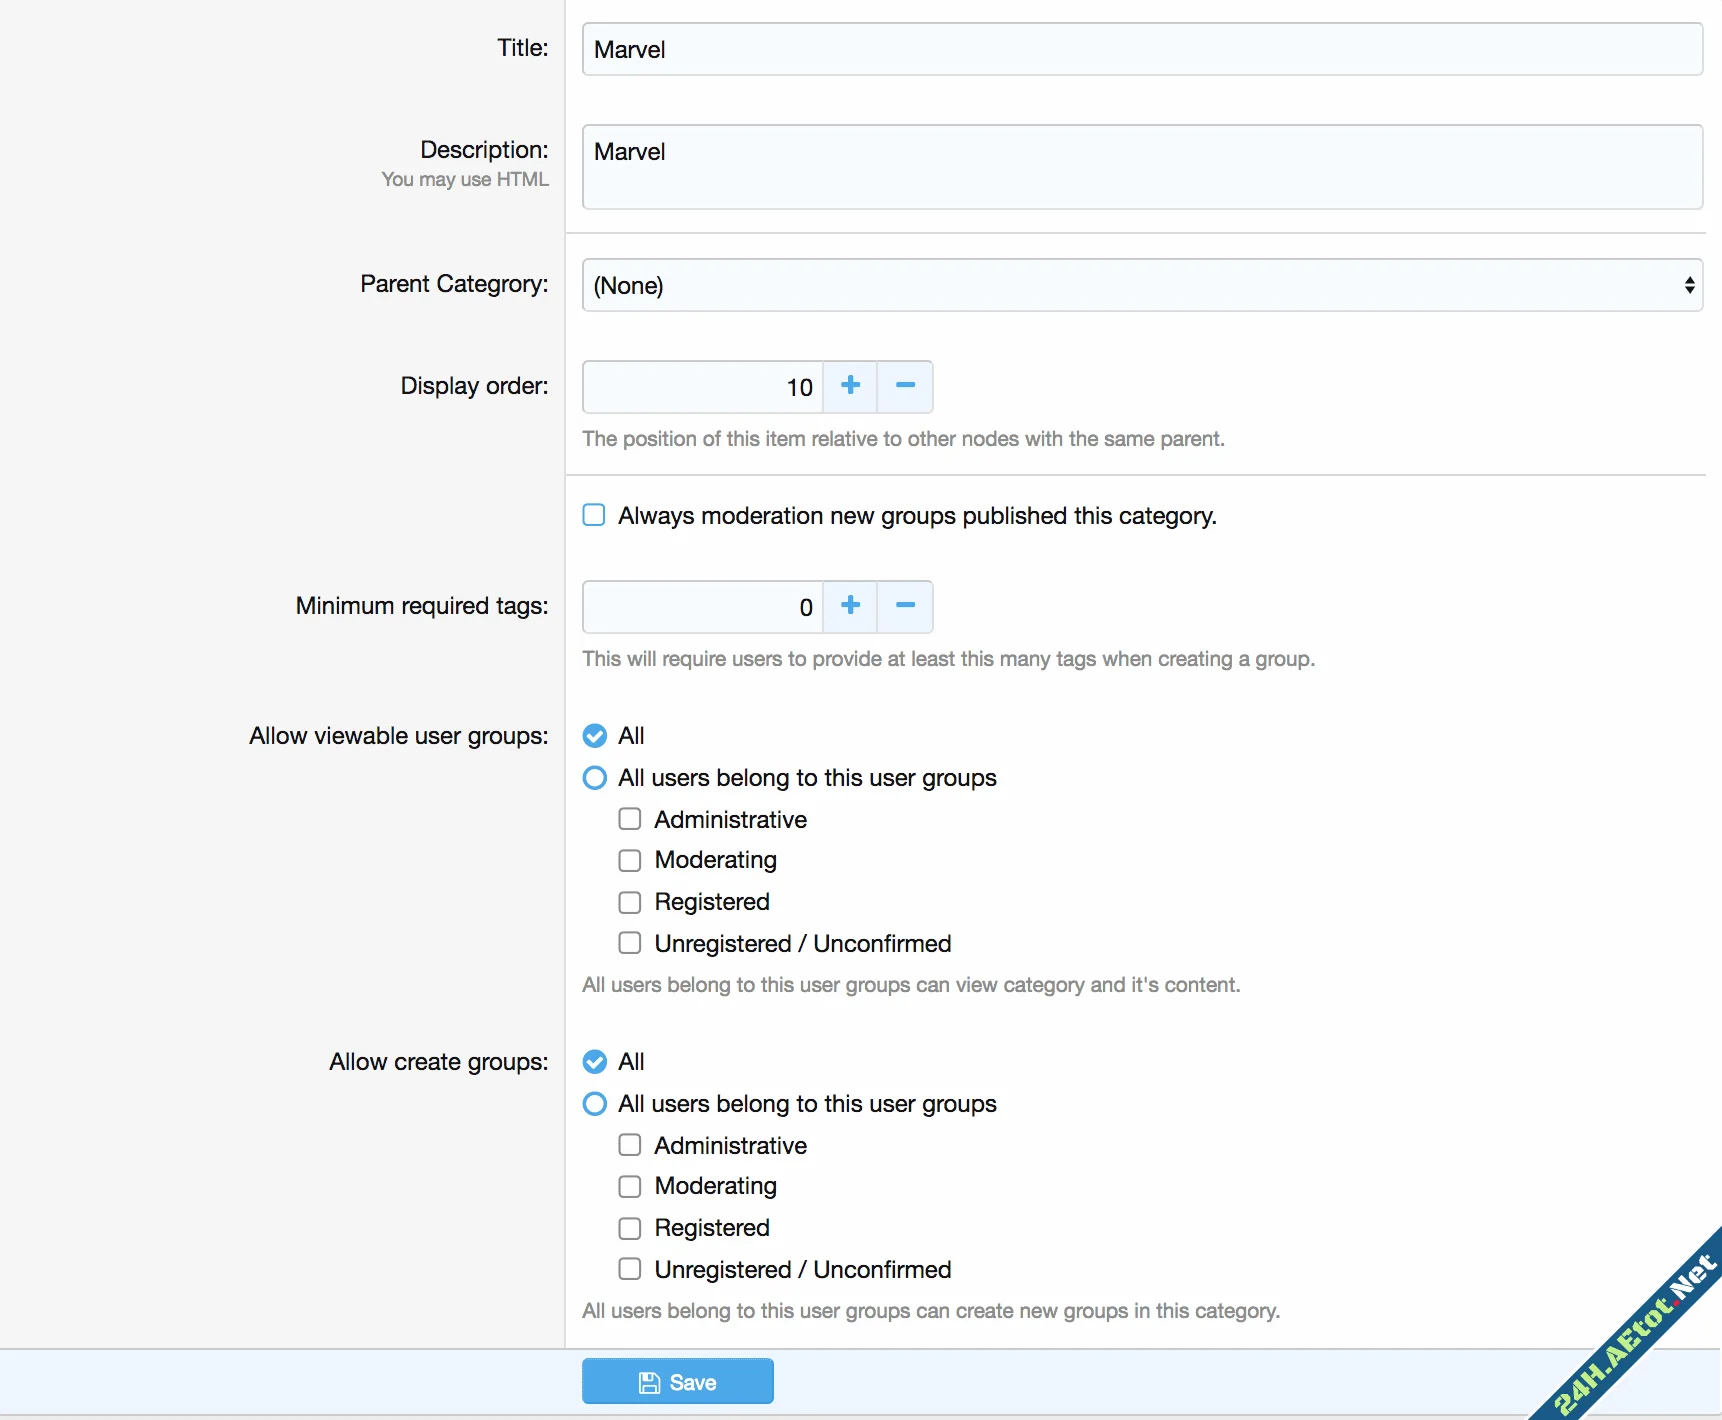
Task: Increase Display order with plus icon
Action: coord(849,386)
